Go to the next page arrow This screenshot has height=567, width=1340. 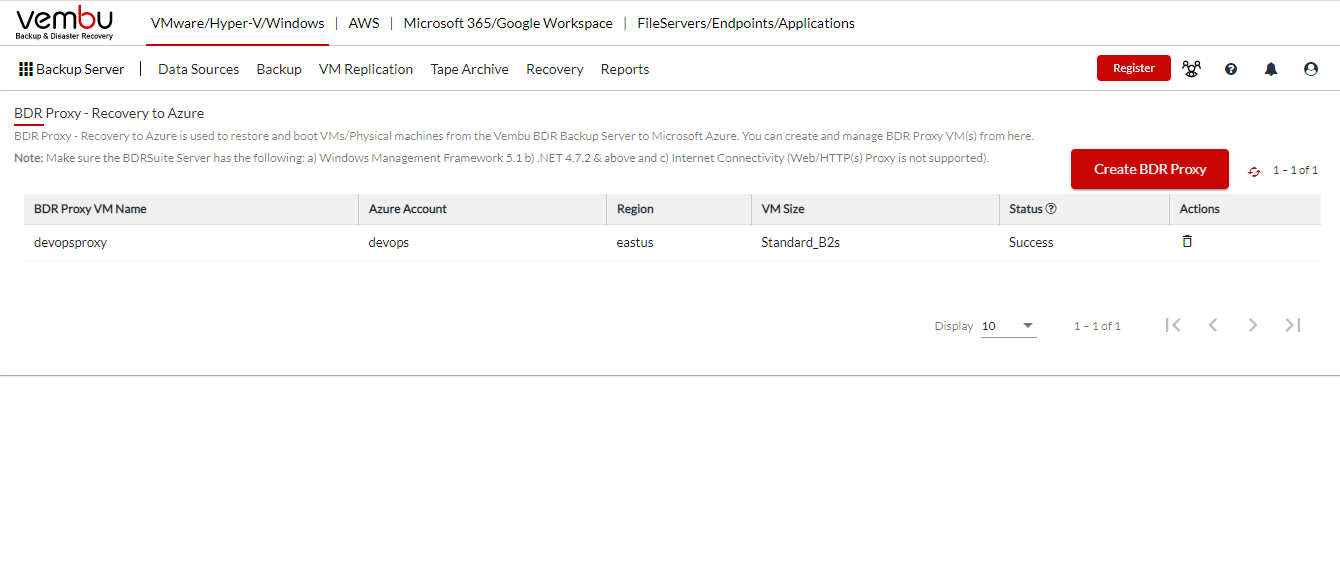tap(1253, 325)
